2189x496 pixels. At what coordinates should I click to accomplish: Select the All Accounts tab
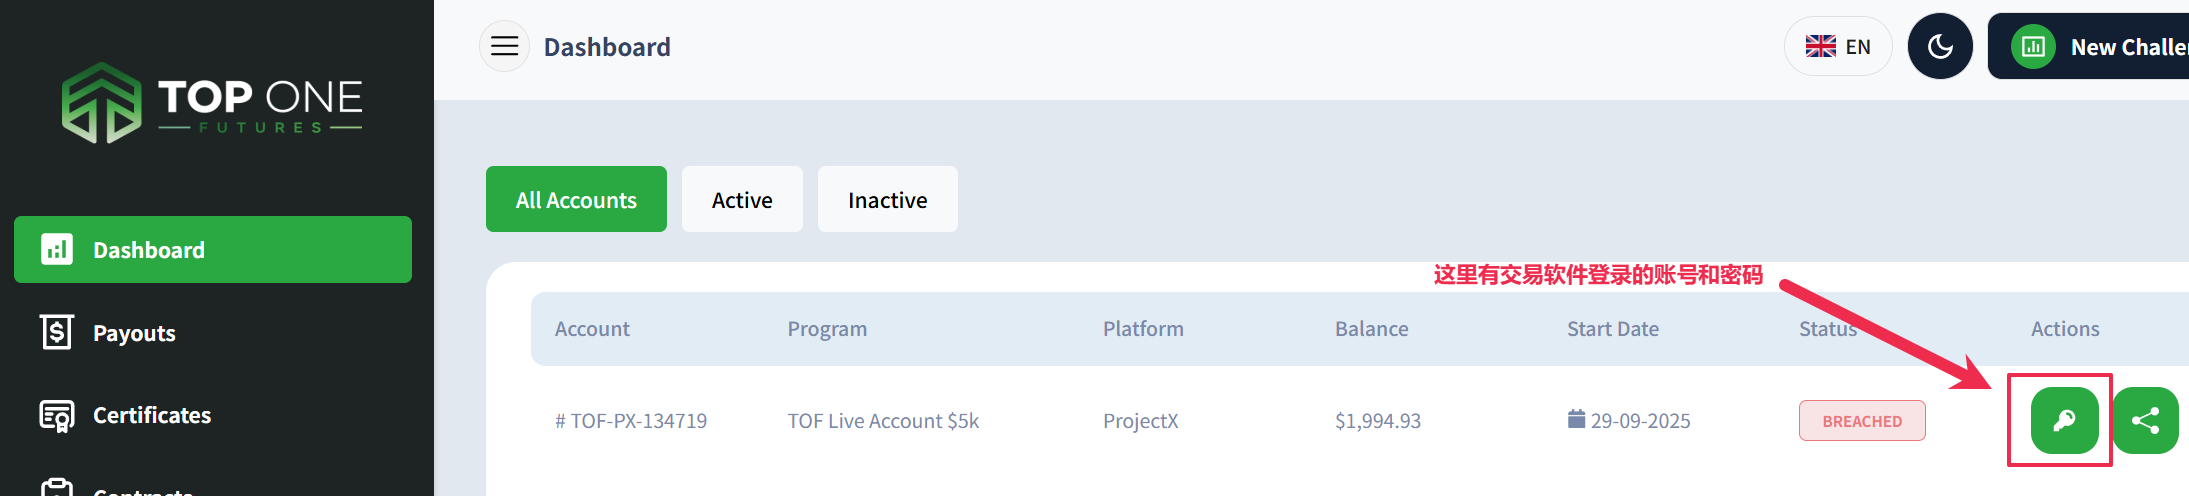coord(576,199)
